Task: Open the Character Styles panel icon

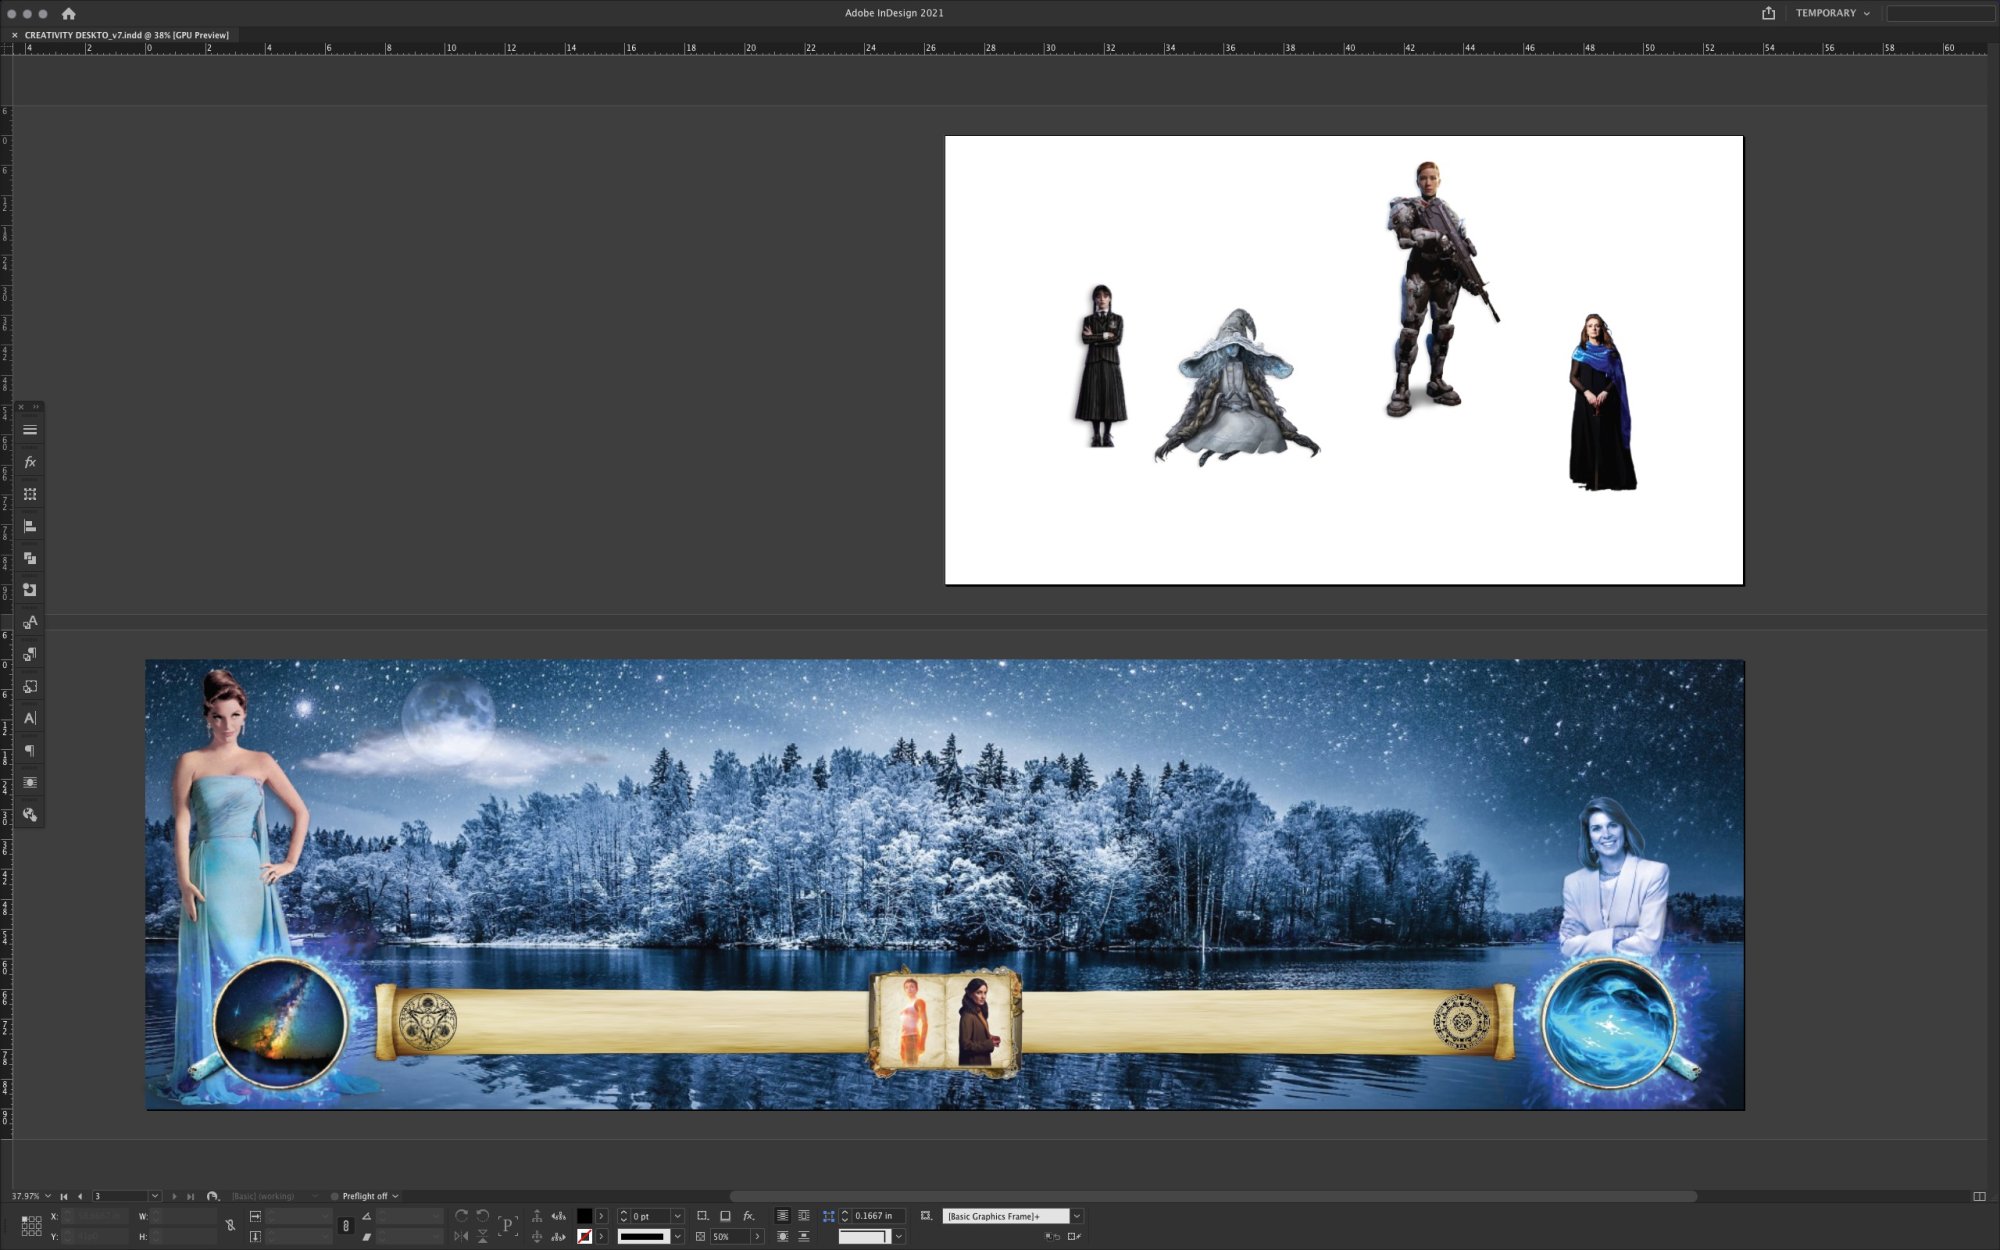Action: click(x=30, y=622)
